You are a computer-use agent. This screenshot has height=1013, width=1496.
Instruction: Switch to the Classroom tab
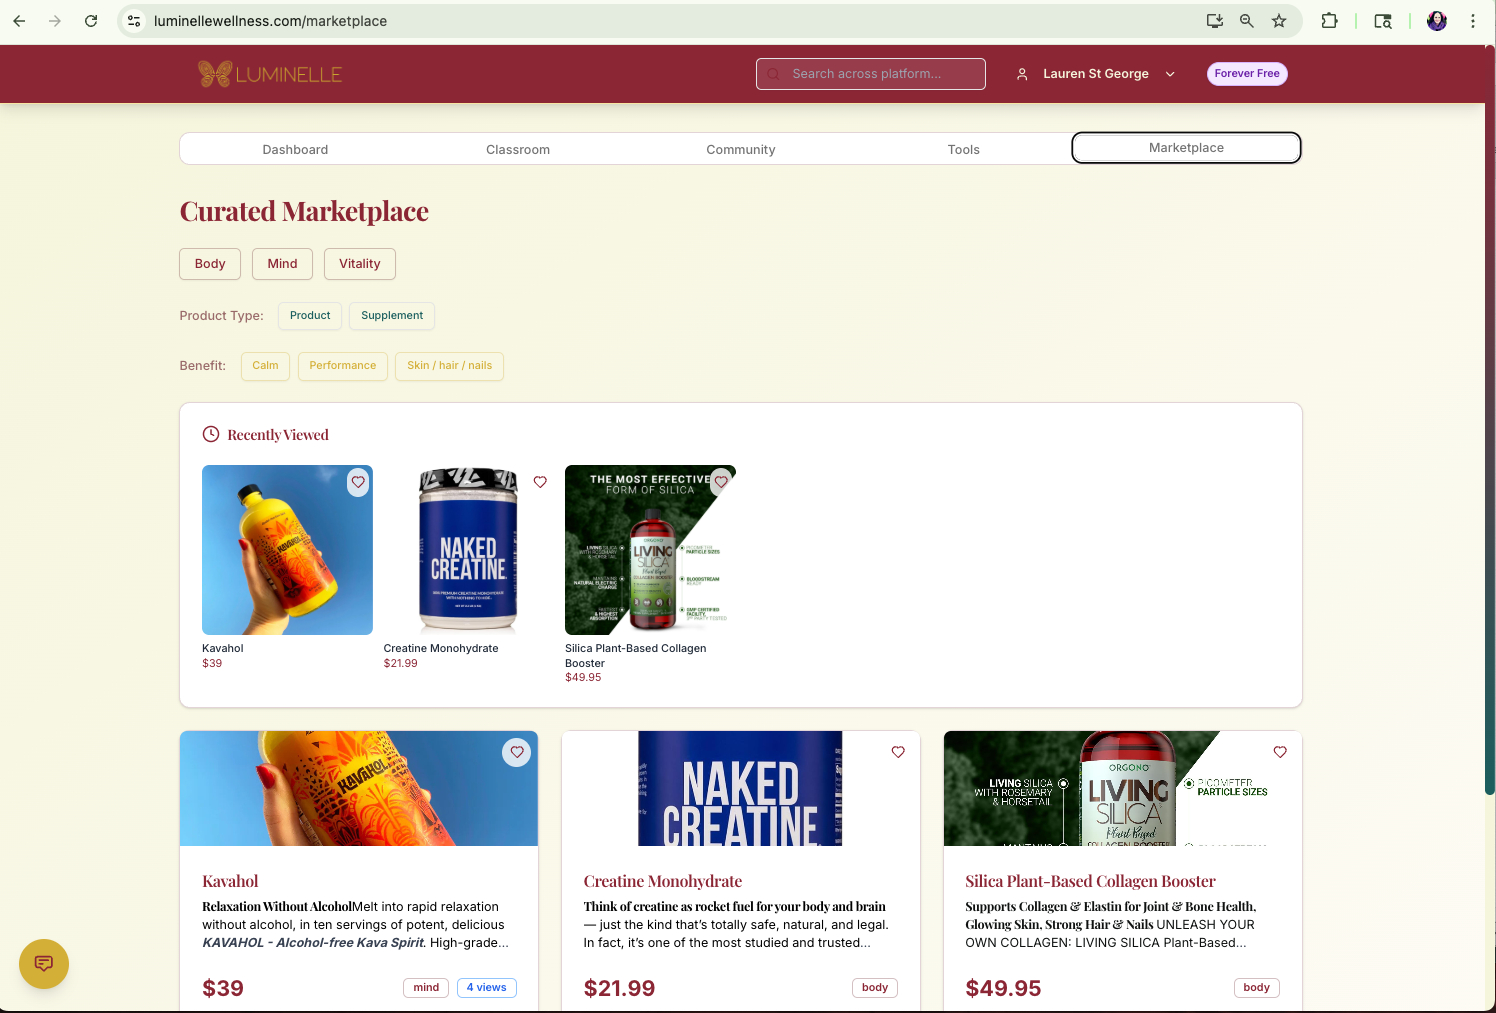(518, 149)
